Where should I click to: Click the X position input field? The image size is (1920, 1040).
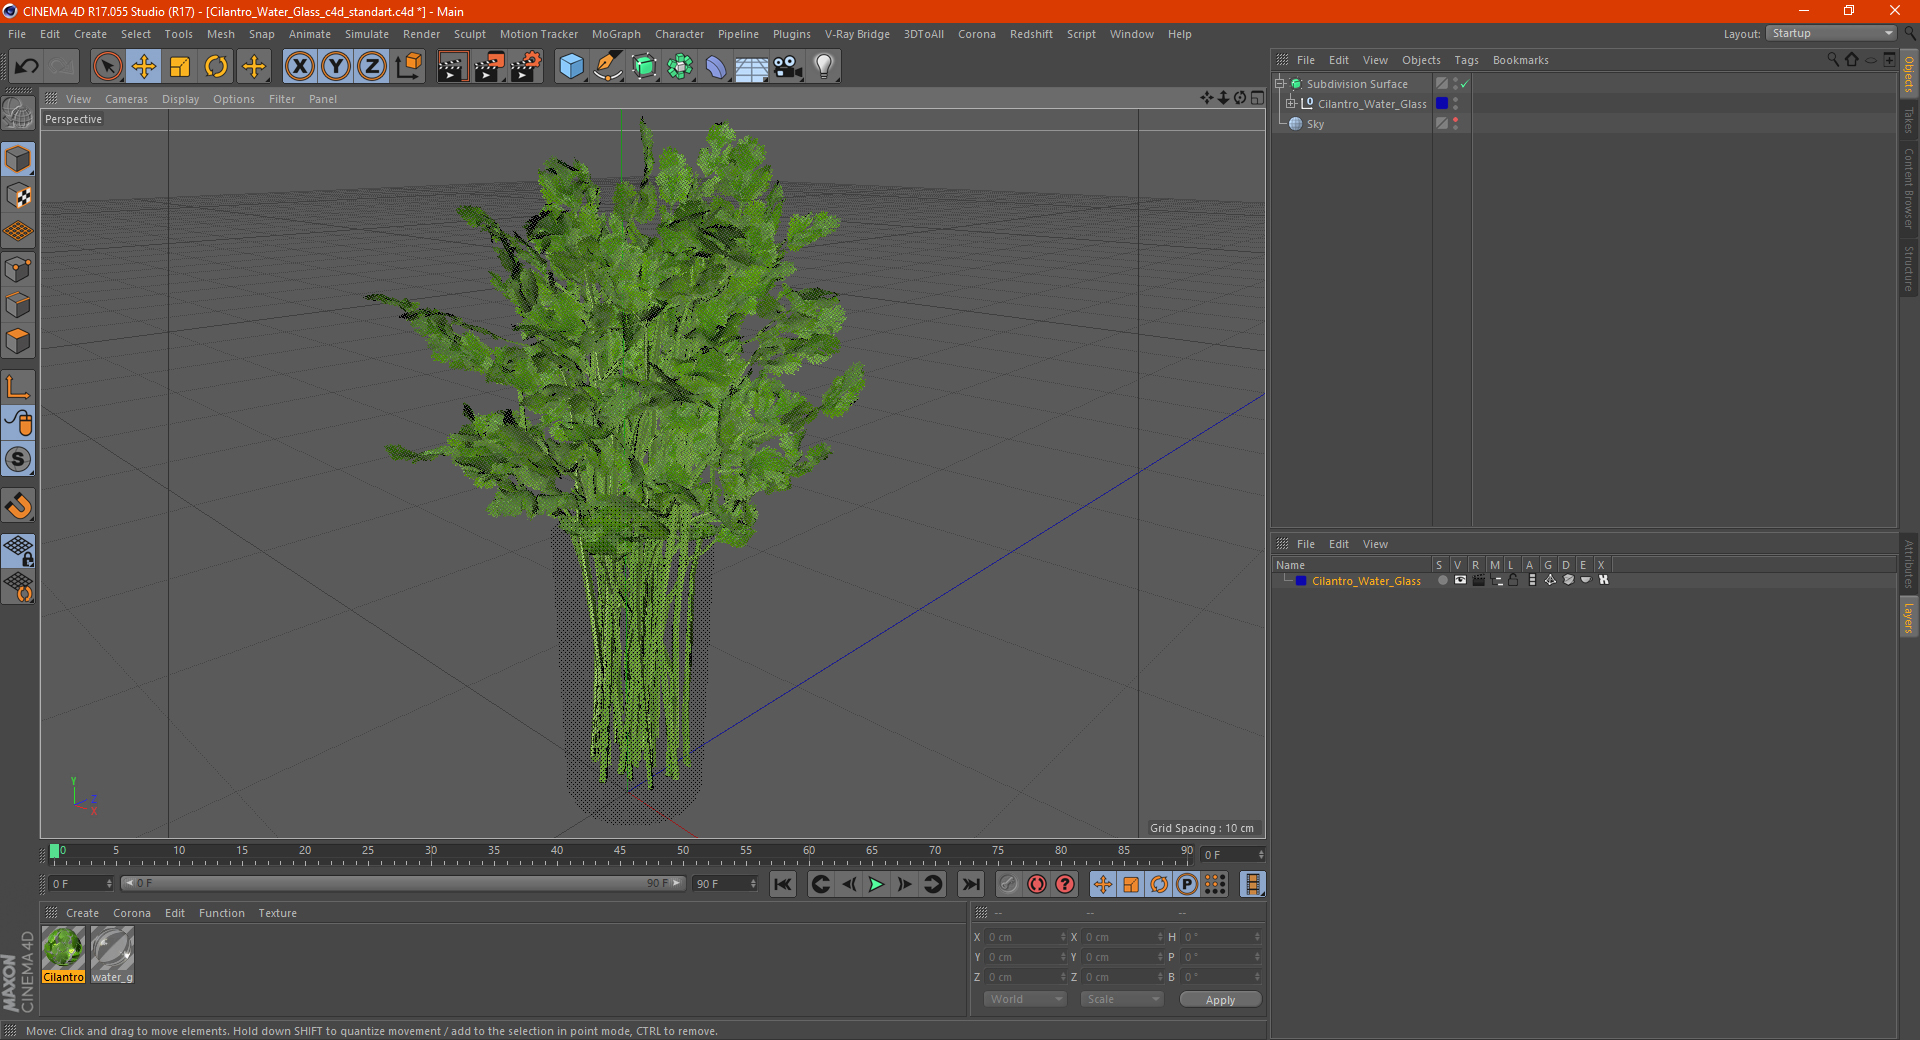pos(1025,937)
